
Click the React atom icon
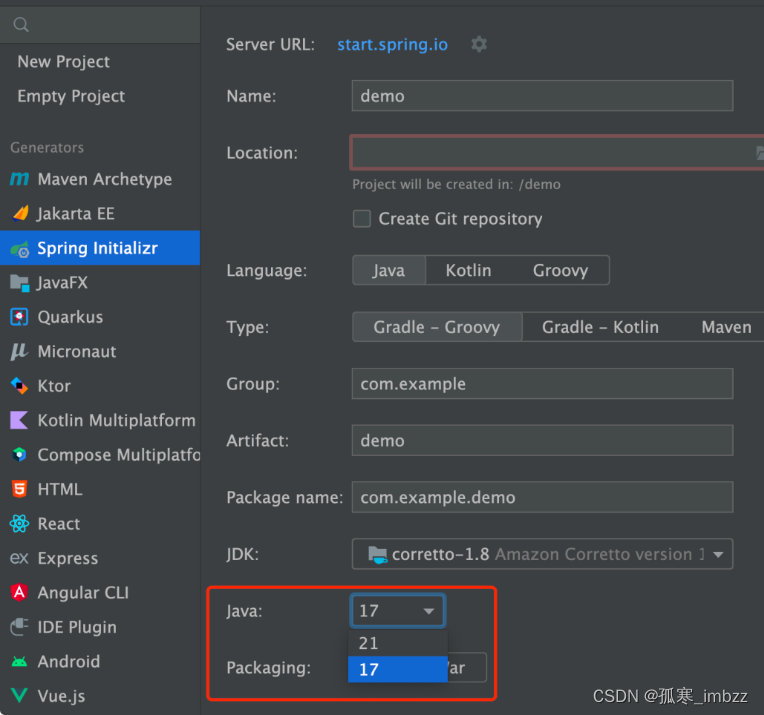[x=19, y=523]
